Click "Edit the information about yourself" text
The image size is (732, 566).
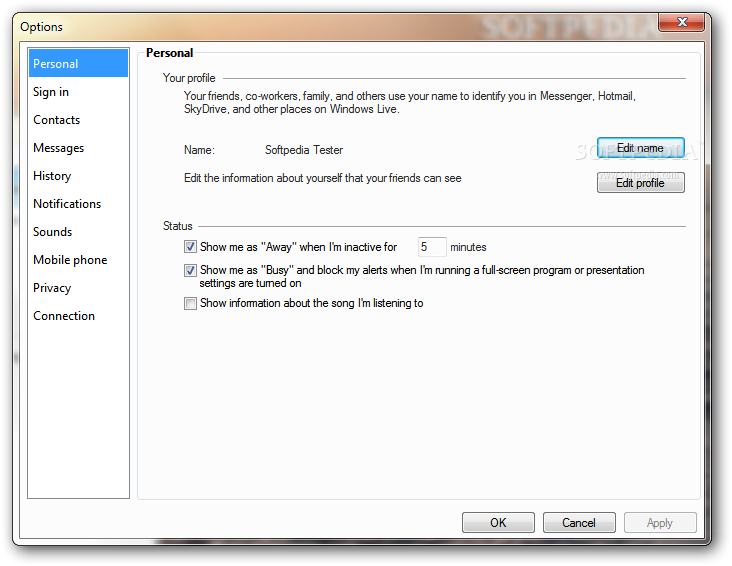click(323, 178)
